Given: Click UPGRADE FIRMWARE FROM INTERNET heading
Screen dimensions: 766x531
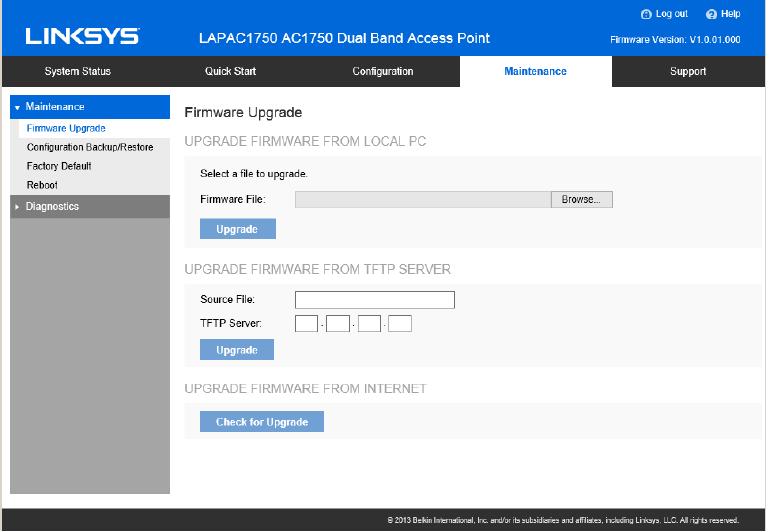Looking at the screenshot, I should click(x=306, y=389).
